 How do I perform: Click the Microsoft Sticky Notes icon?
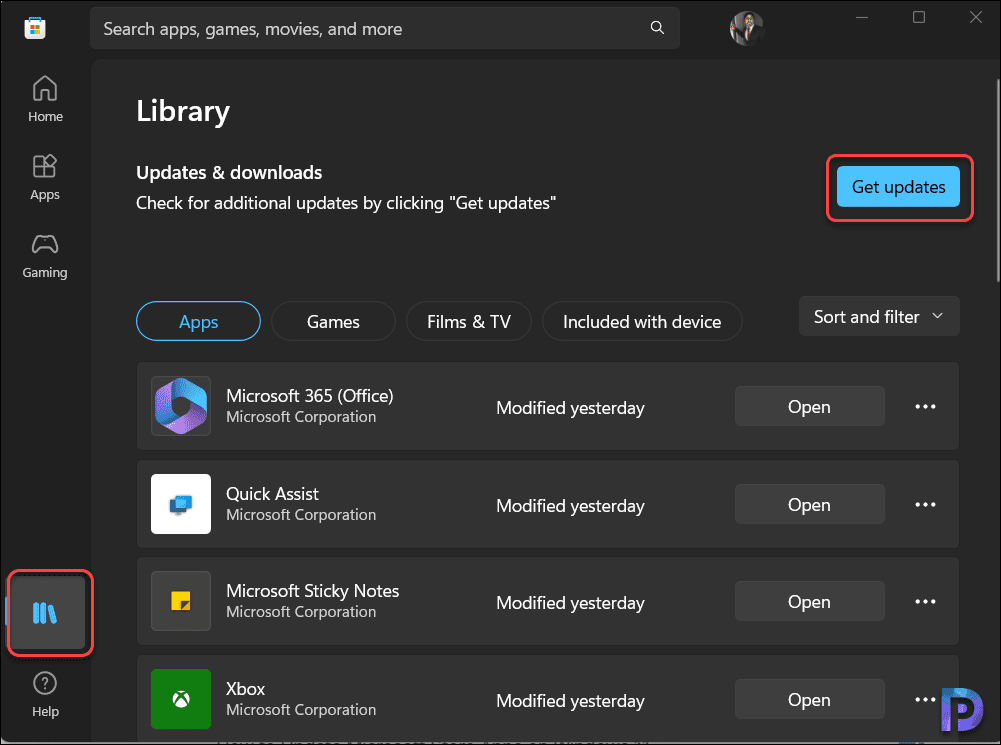click(180, 601)
